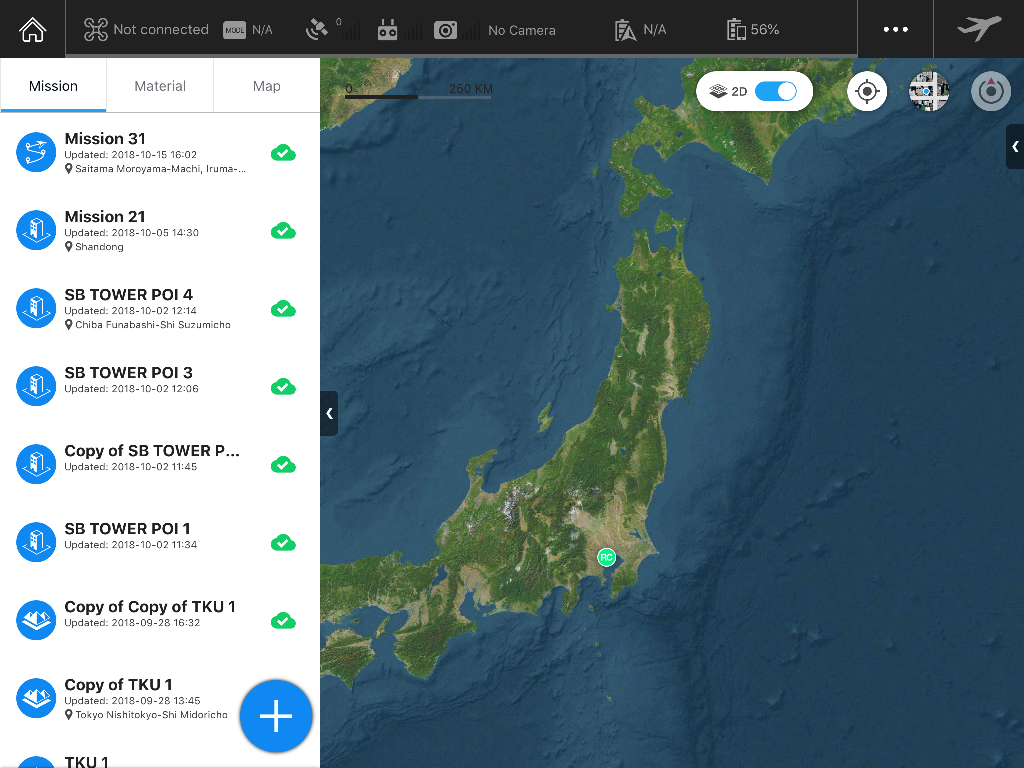This screenshot has height=768, width=1024.
Task: Open the compass orientation control
Action: (x=991, y=91)
